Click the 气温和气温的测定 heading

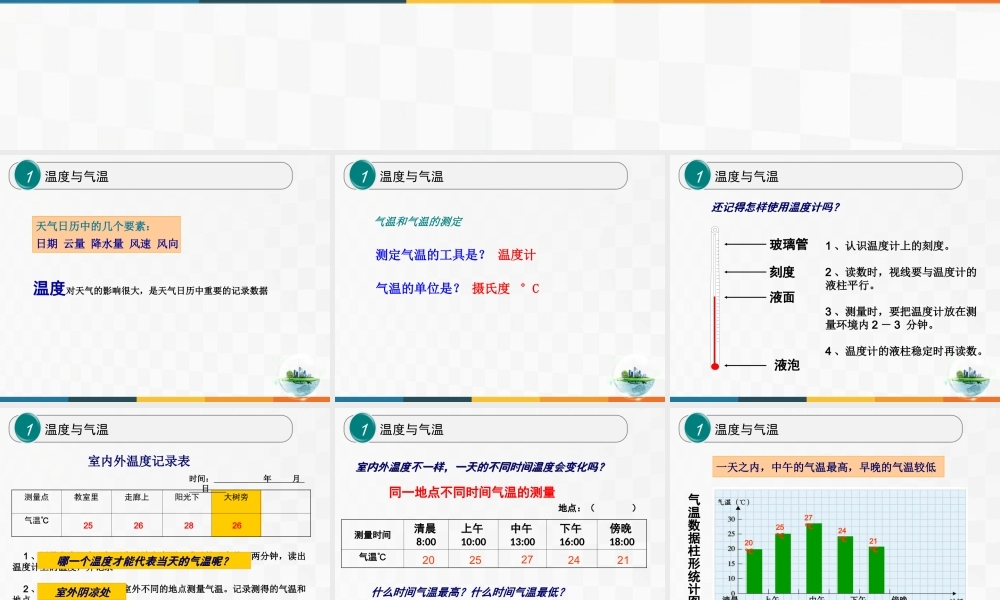[x=420, y=220]
